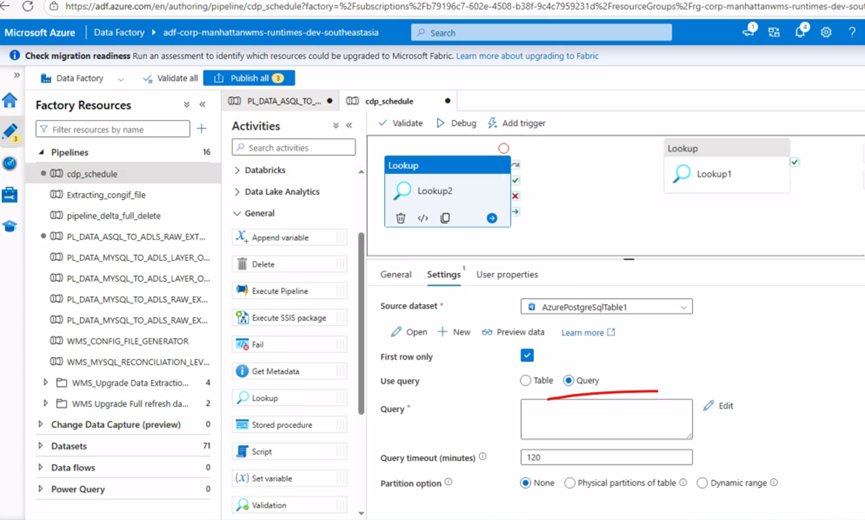The height and width of the screenshot is (520, 865).
Task: Expand the left sidebar with double chevron
Action: click(x=17, y=75)
